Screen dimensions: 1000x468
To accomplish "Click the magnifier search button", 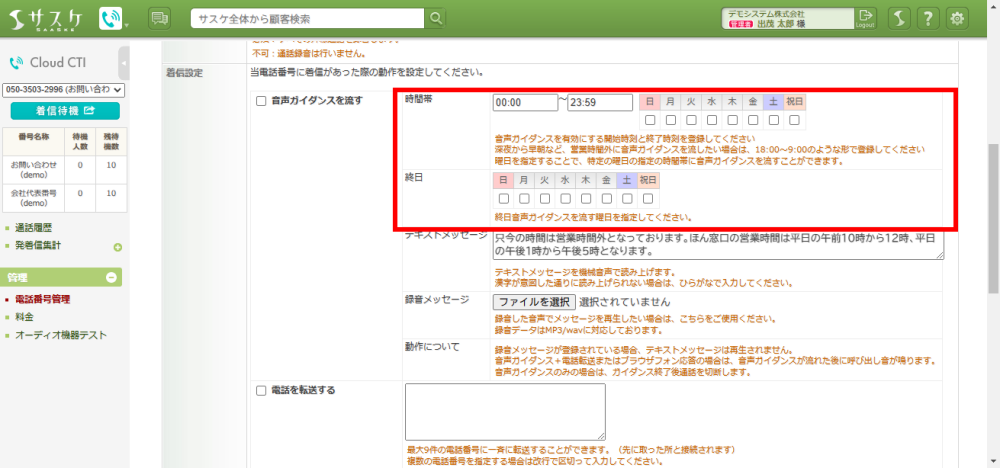I will [x=435, y=18].
